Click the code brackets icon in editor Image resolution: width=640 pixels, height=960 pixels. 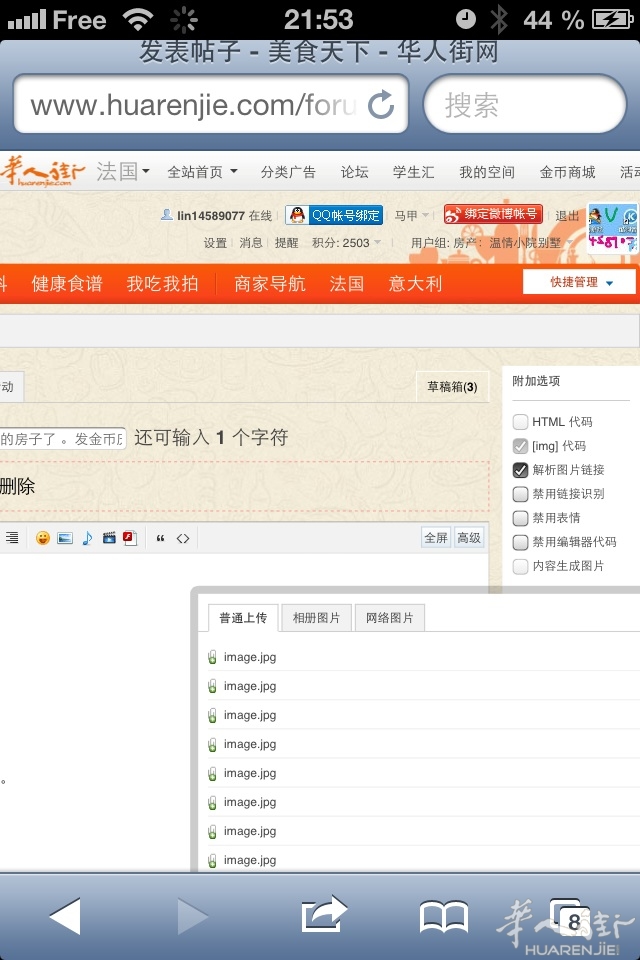(183, 538)
